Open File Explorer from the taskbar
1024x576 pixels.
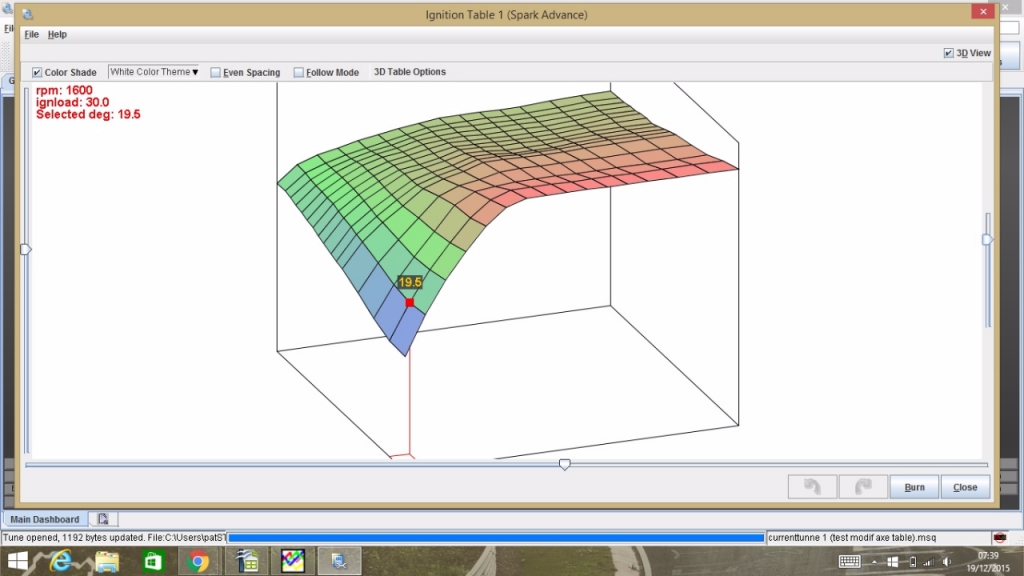[x=107, y=561]
